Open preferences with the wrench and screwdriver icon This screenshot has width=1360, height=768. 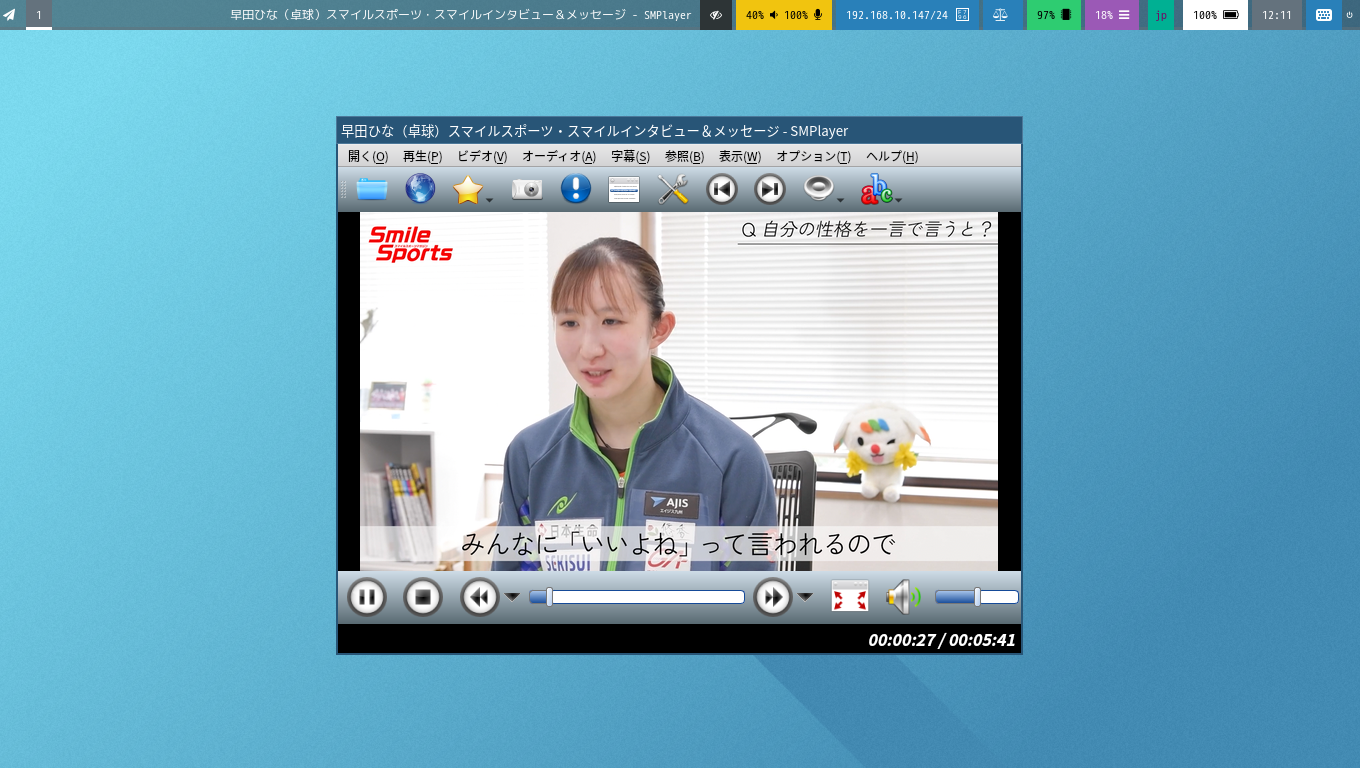click(x=673, y=189)
